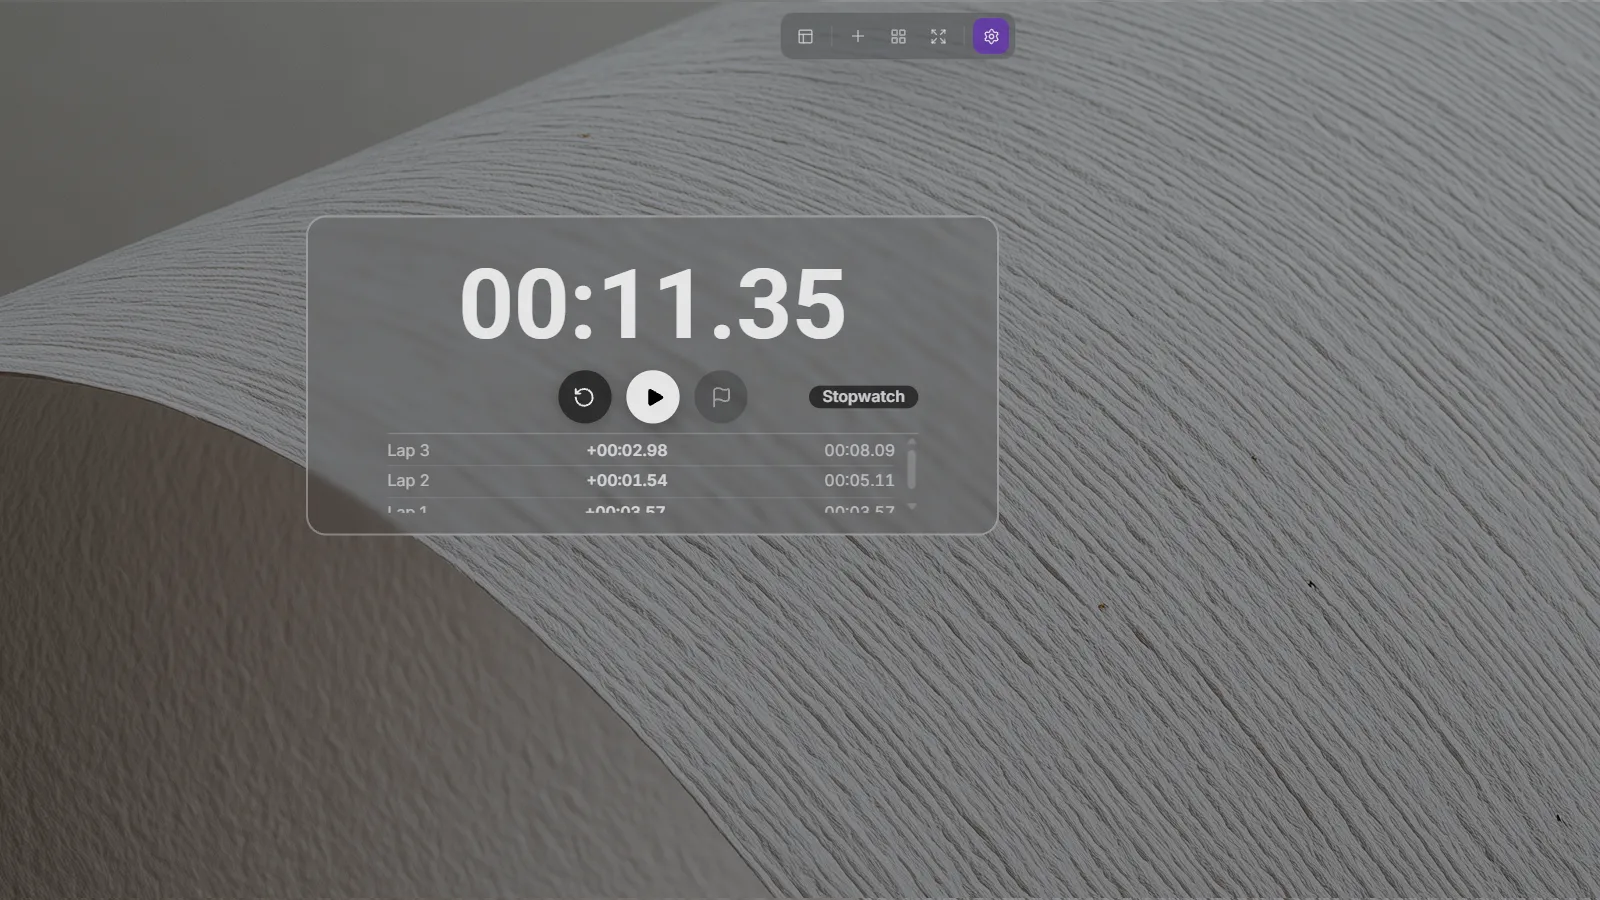The width and height of the screenshot is (1600, 900).
Task: Select the Lap 3 row label
Action: (x=408, y=450)
